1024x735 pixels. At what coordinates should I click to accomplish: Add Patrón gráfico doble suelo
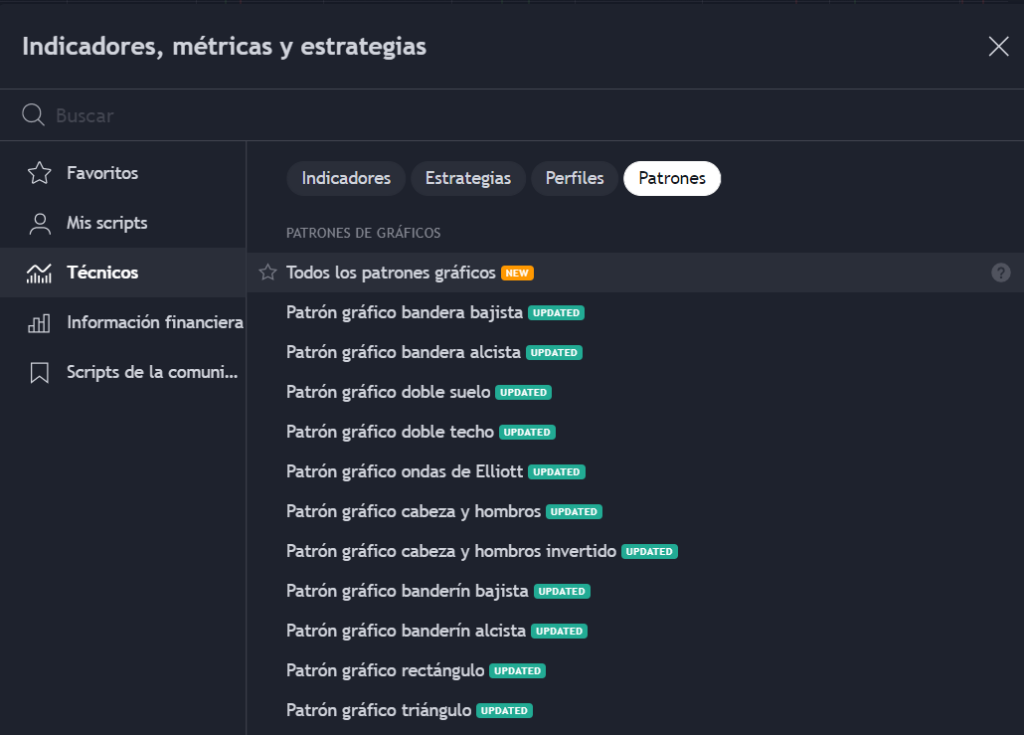pos(388,392)
